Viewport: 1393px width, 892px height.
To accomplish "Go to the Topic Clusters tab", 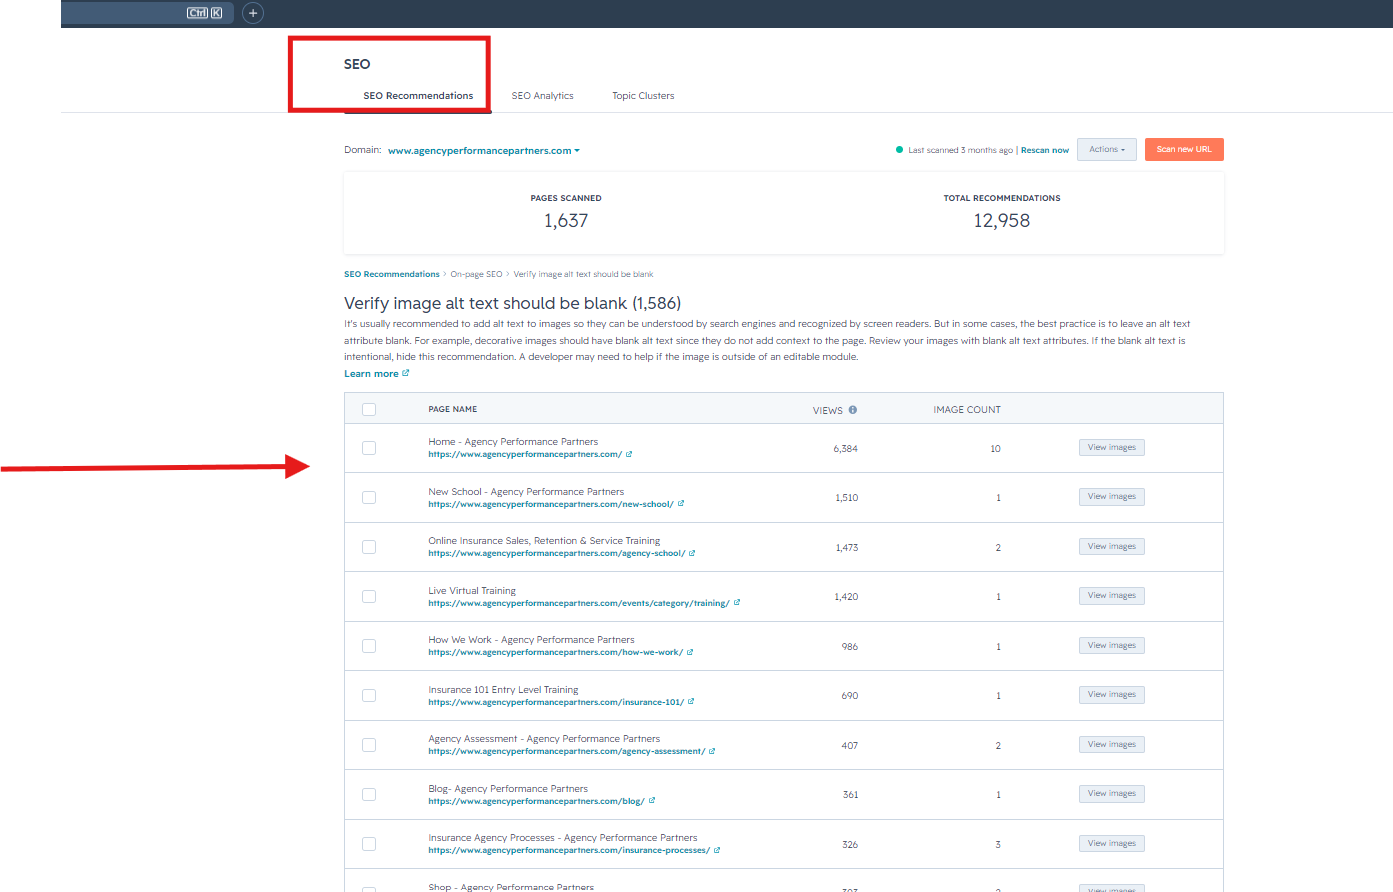I will tap(643, 96).
